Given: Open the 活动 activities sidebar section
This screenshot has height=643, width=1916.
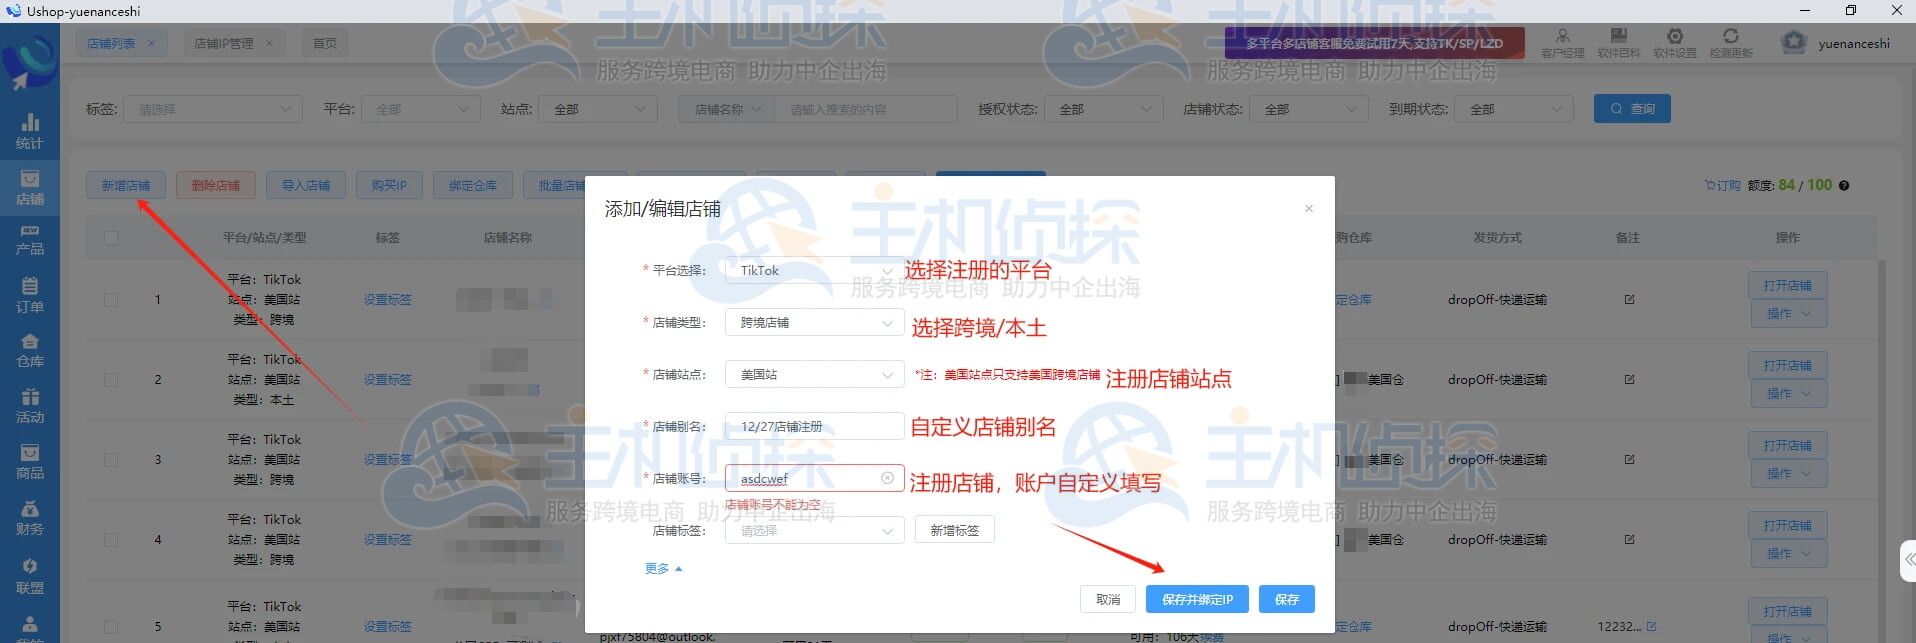Looking at the screenshot, I should [x=30, y=407].
